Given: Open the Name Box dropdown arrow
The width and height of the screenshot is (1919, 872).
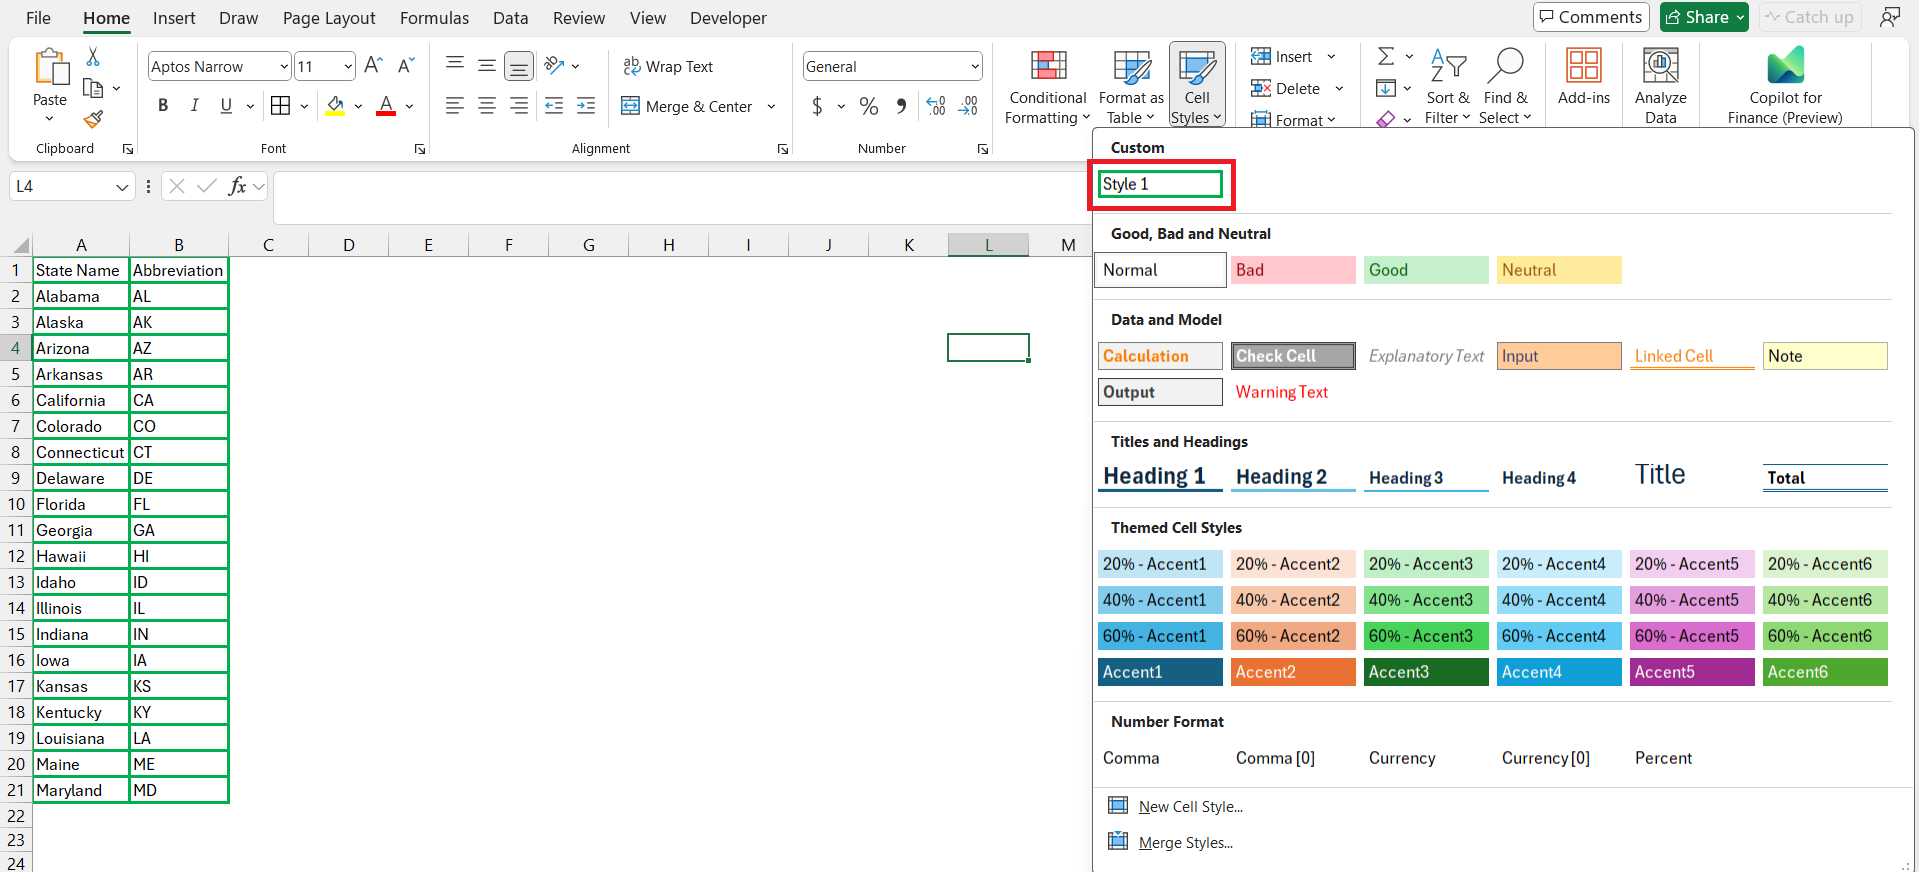Looking at the screenshot, I should pos(122,187).
